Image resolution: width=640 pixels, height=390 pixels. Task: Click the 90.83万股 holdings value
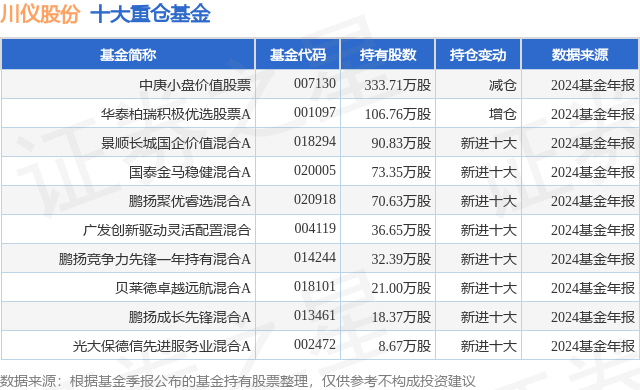coord(401,143)
